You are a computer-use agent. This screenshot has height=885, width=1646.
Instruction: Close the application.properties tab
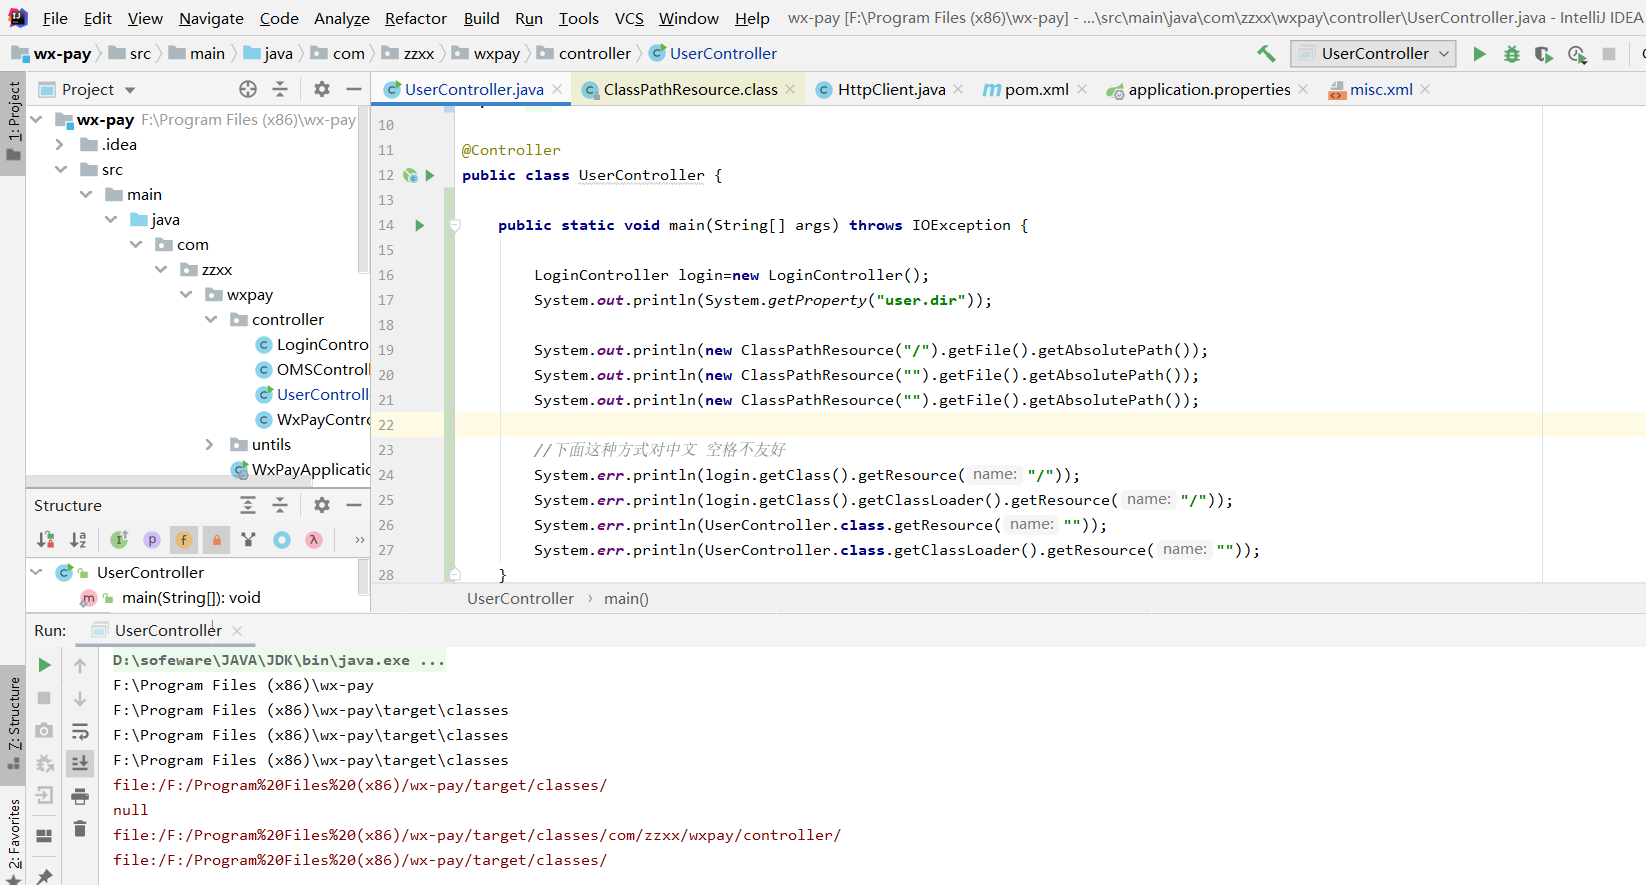[x=1303, y=90]
